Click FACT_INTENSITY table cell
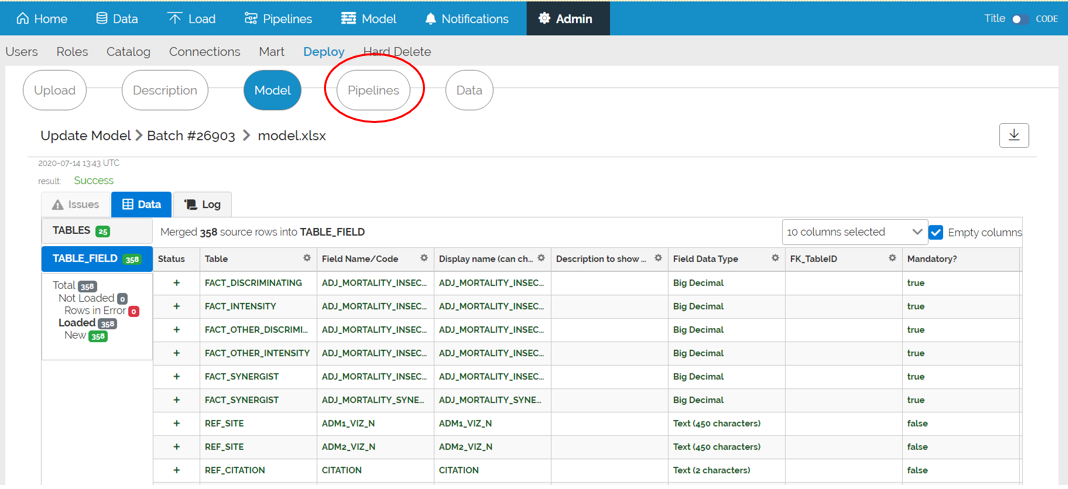The image size is (1068, 489). 258,306
